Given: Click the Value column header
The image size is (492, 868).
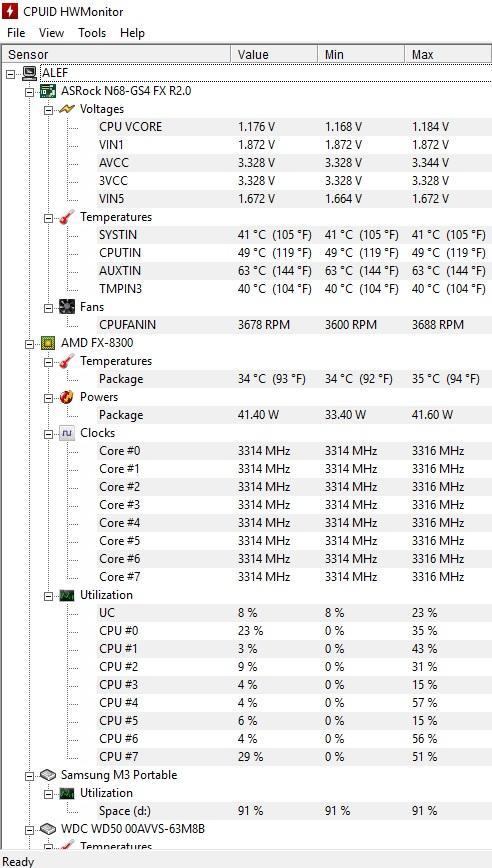Looking at the screenshot, I should coord(274,54).
